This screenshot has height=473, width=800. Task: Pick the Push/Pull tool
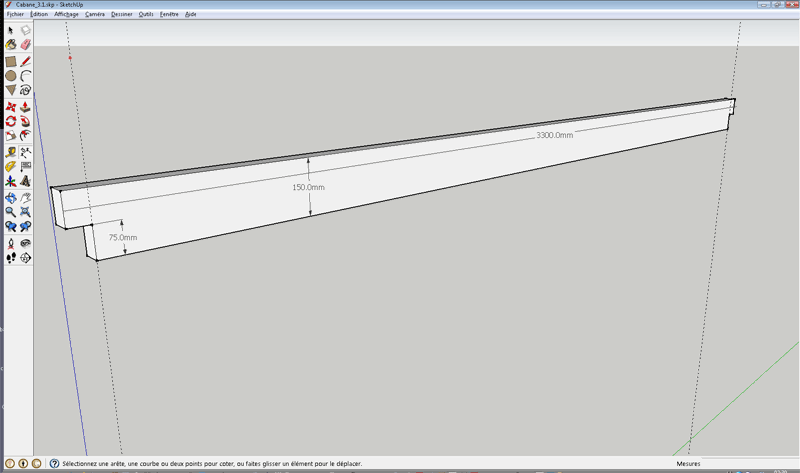(x=26, y=106)
